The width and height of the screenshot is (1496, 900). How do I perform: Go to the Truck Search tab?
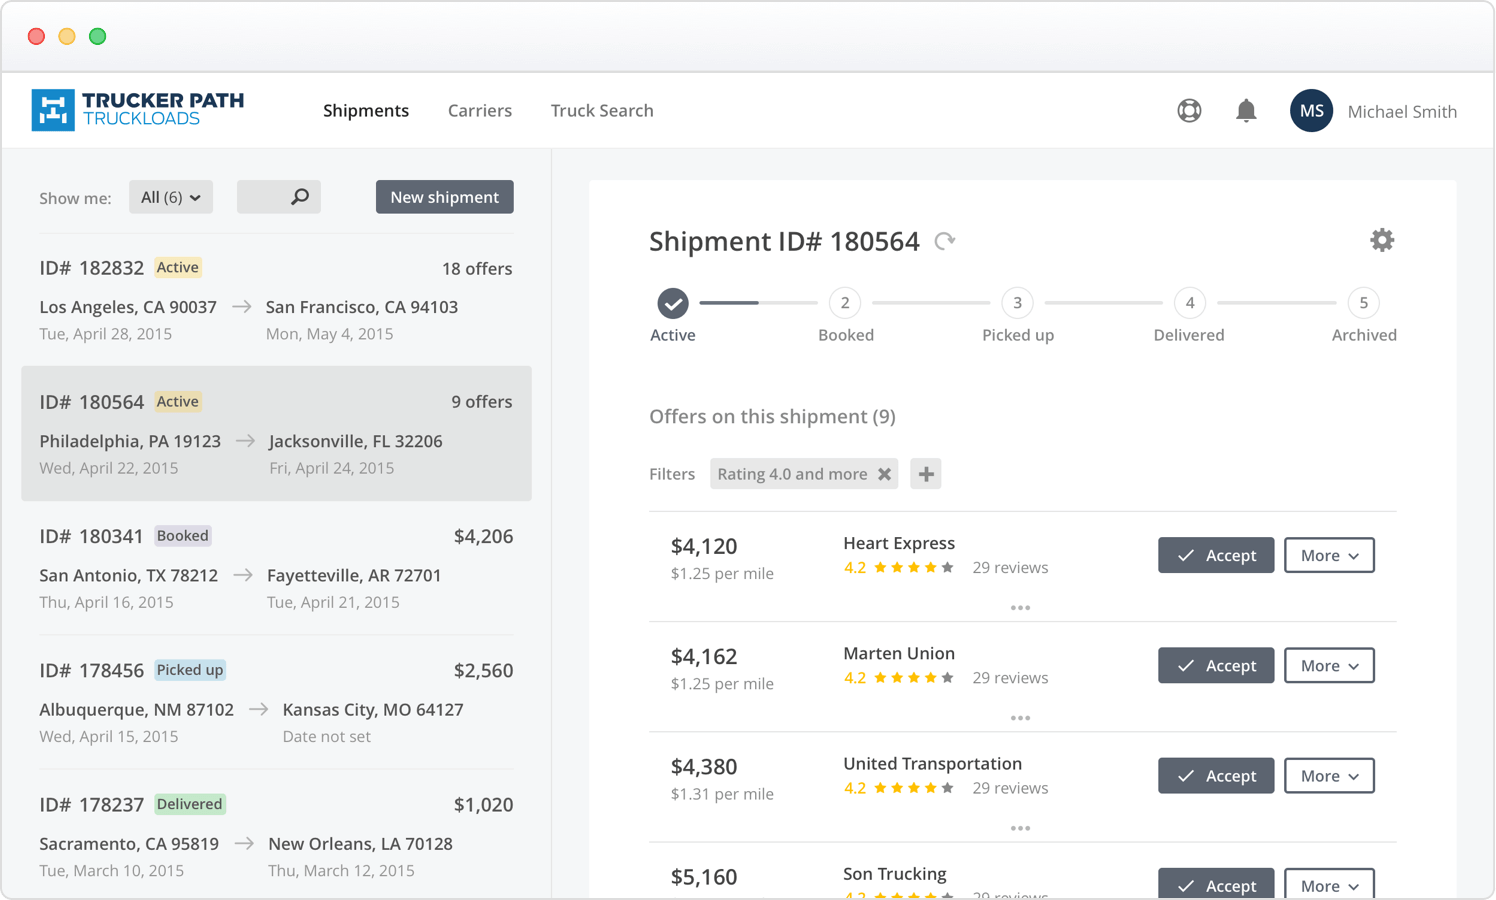point(602,111)
